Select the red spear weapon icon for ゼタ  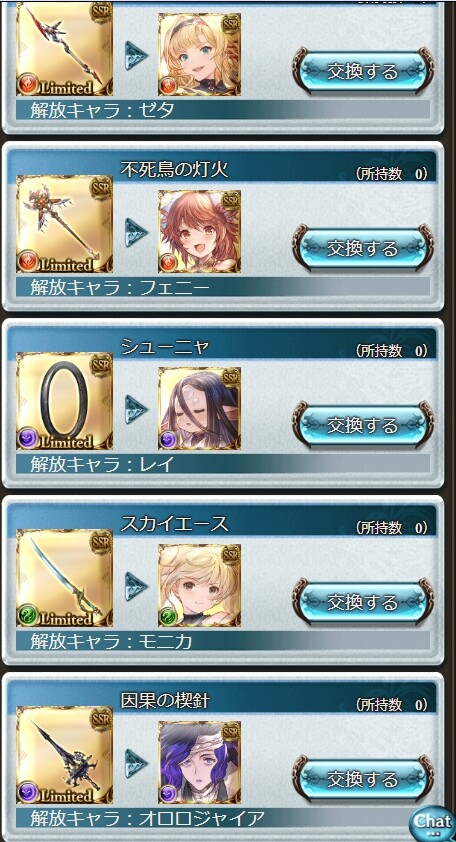[x=64, y=48]
